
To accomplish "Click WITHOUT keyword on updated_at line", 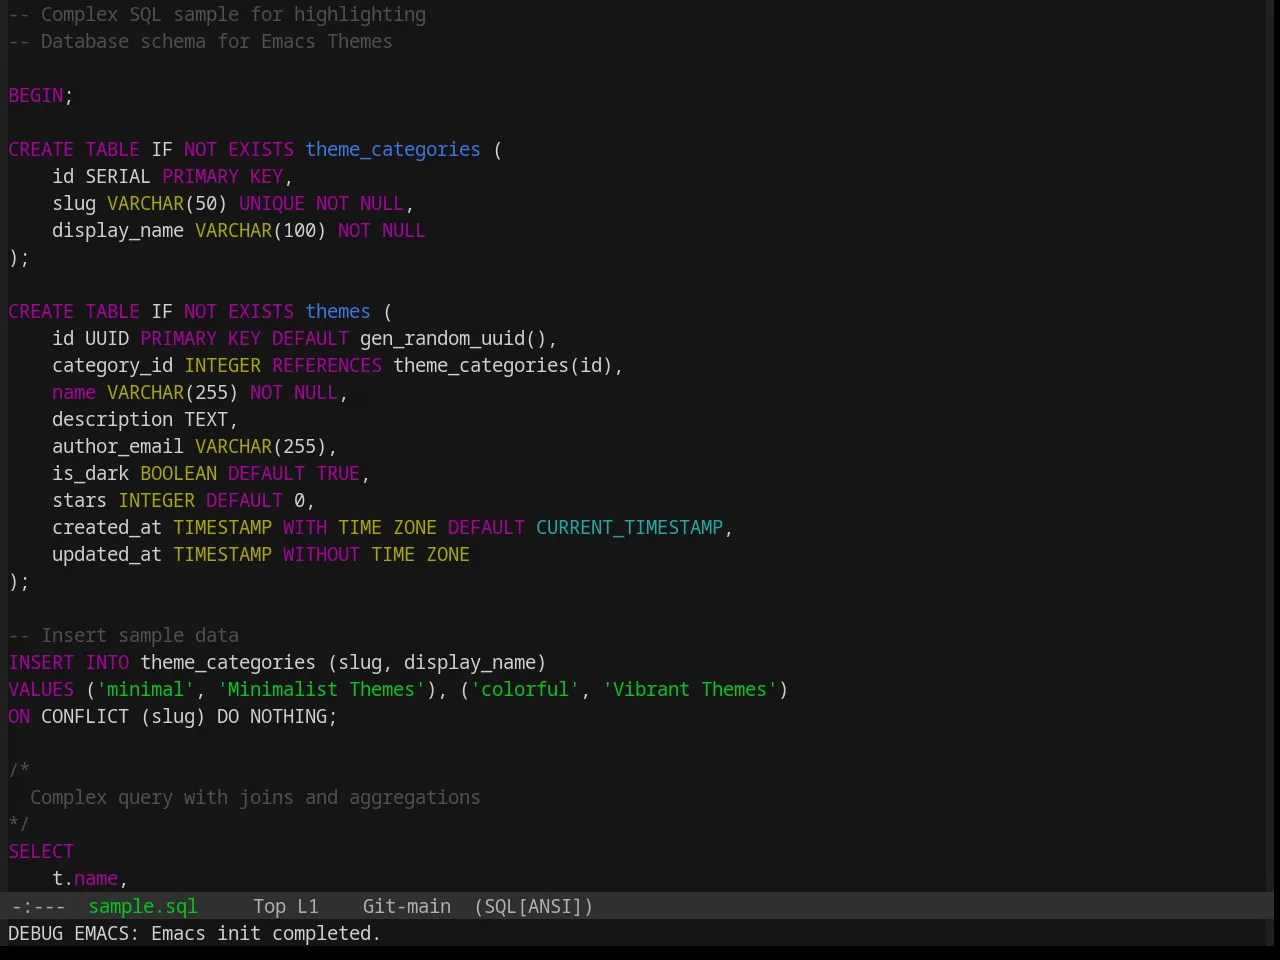I will (x=321, y=554).
